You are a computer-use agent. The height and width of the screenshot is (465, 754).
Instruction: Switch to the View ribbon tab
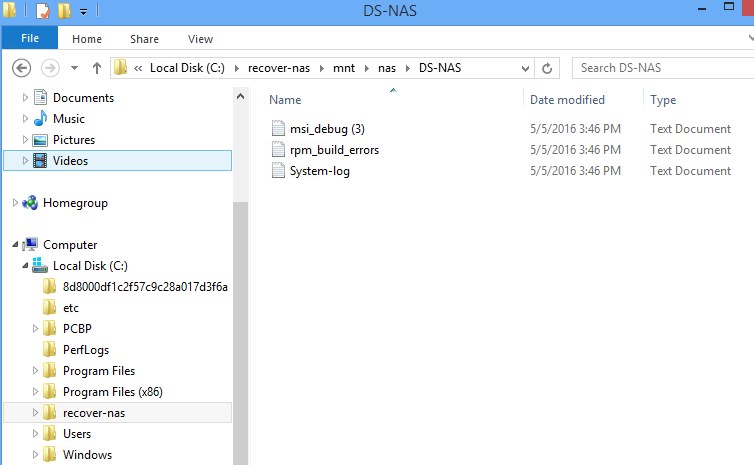click(x=201, y=39)
